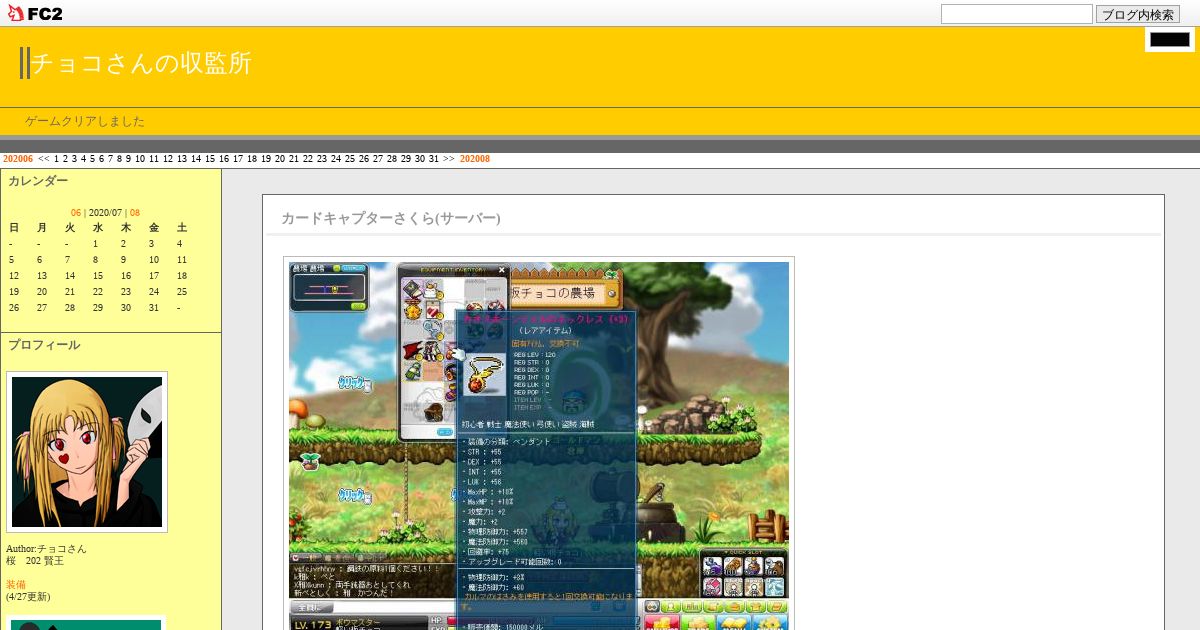Click 2020/07 label in the calendar
The image size is (1200, 630).
tap(105, 213)
